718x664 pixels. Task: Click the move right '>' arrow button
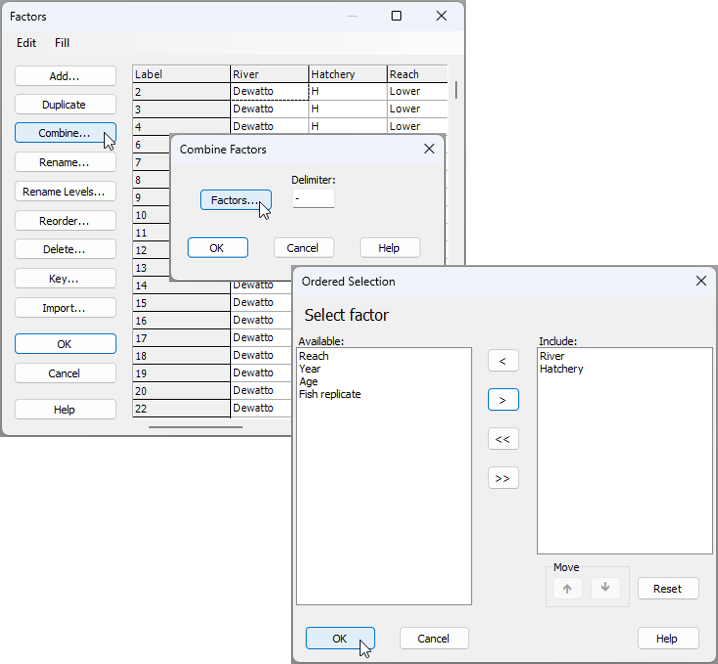(x=503, y=400)
